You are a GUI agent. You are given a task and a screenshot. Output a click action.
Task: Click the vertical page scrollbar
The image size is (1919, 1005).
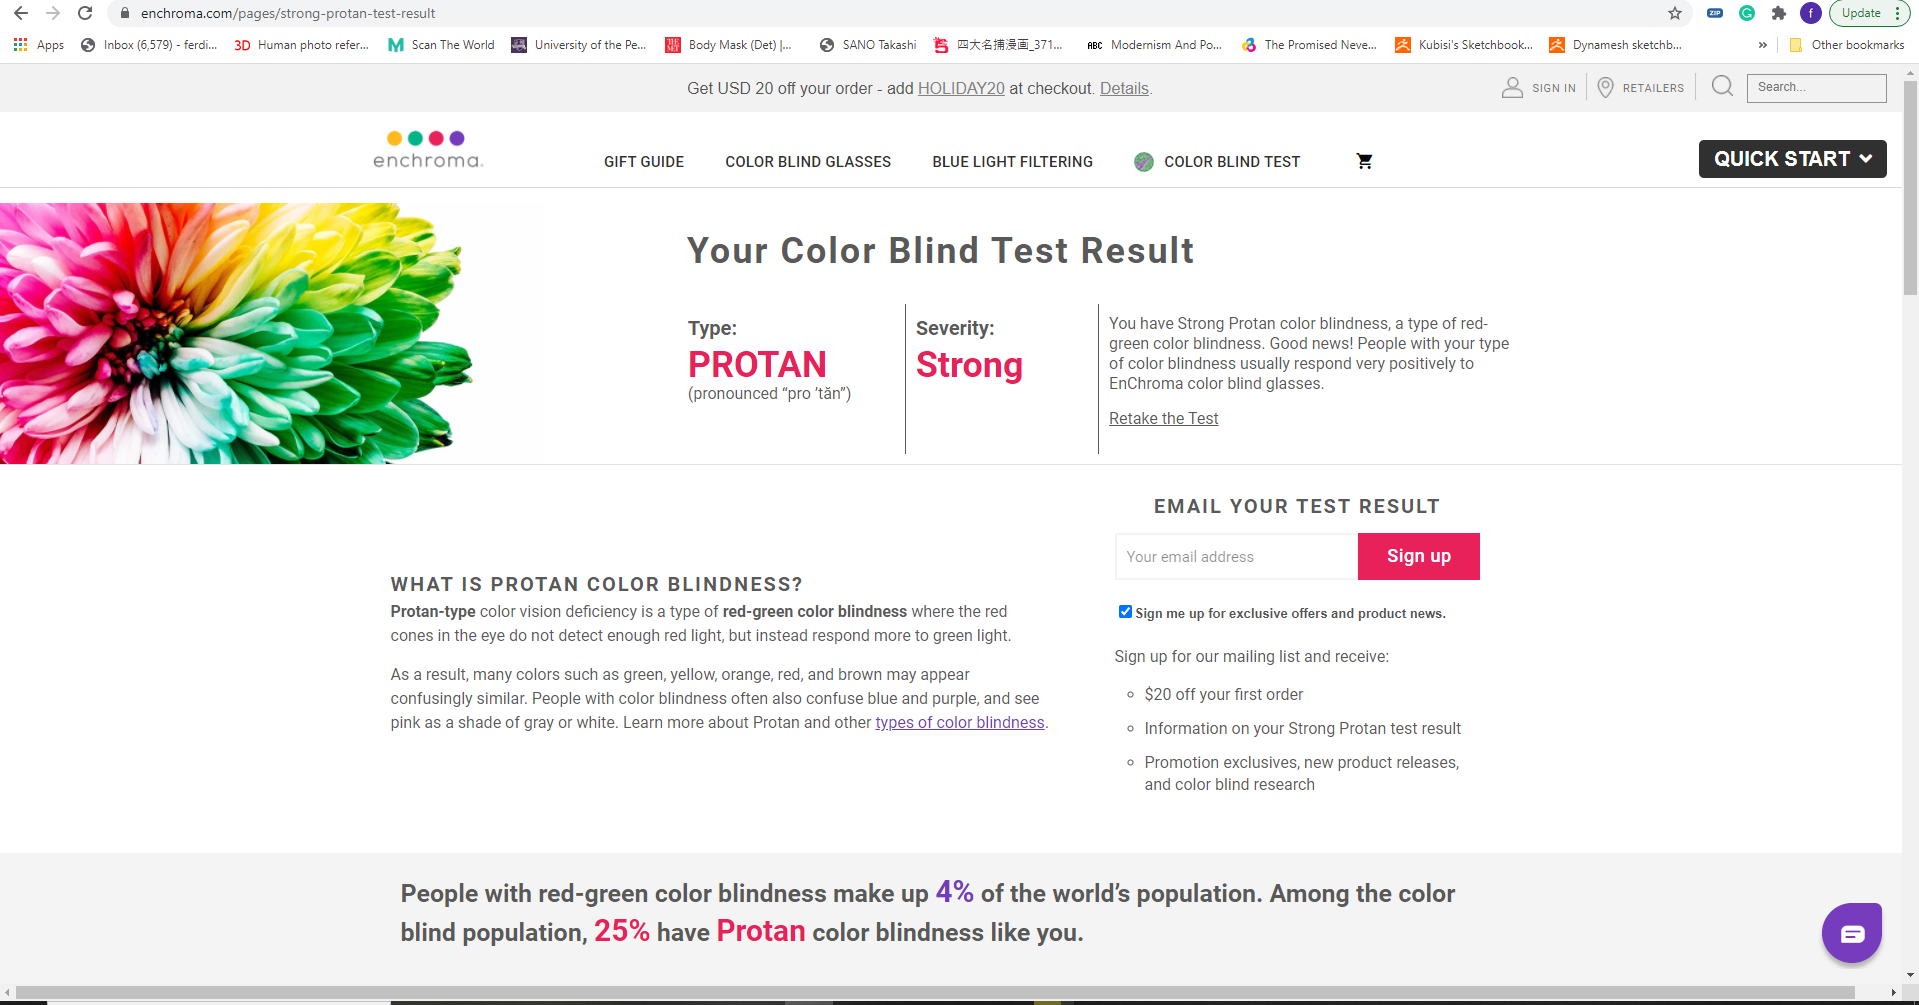[1910, 189]
